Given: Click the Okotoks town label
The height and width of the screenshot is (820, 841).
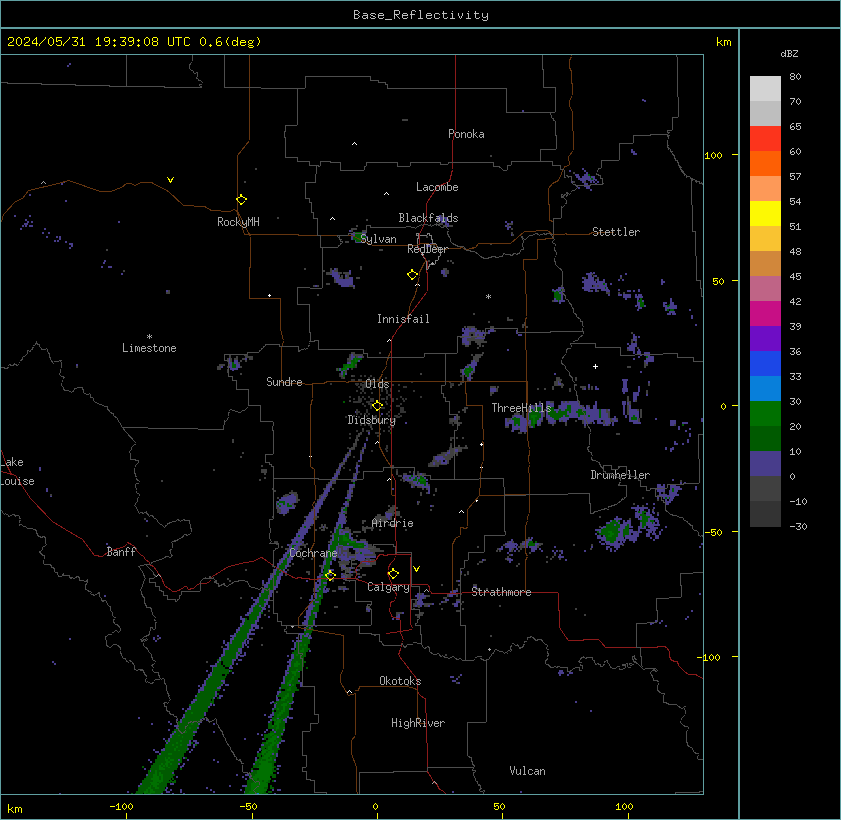Looking at the screenshot, I should [400, 681].
